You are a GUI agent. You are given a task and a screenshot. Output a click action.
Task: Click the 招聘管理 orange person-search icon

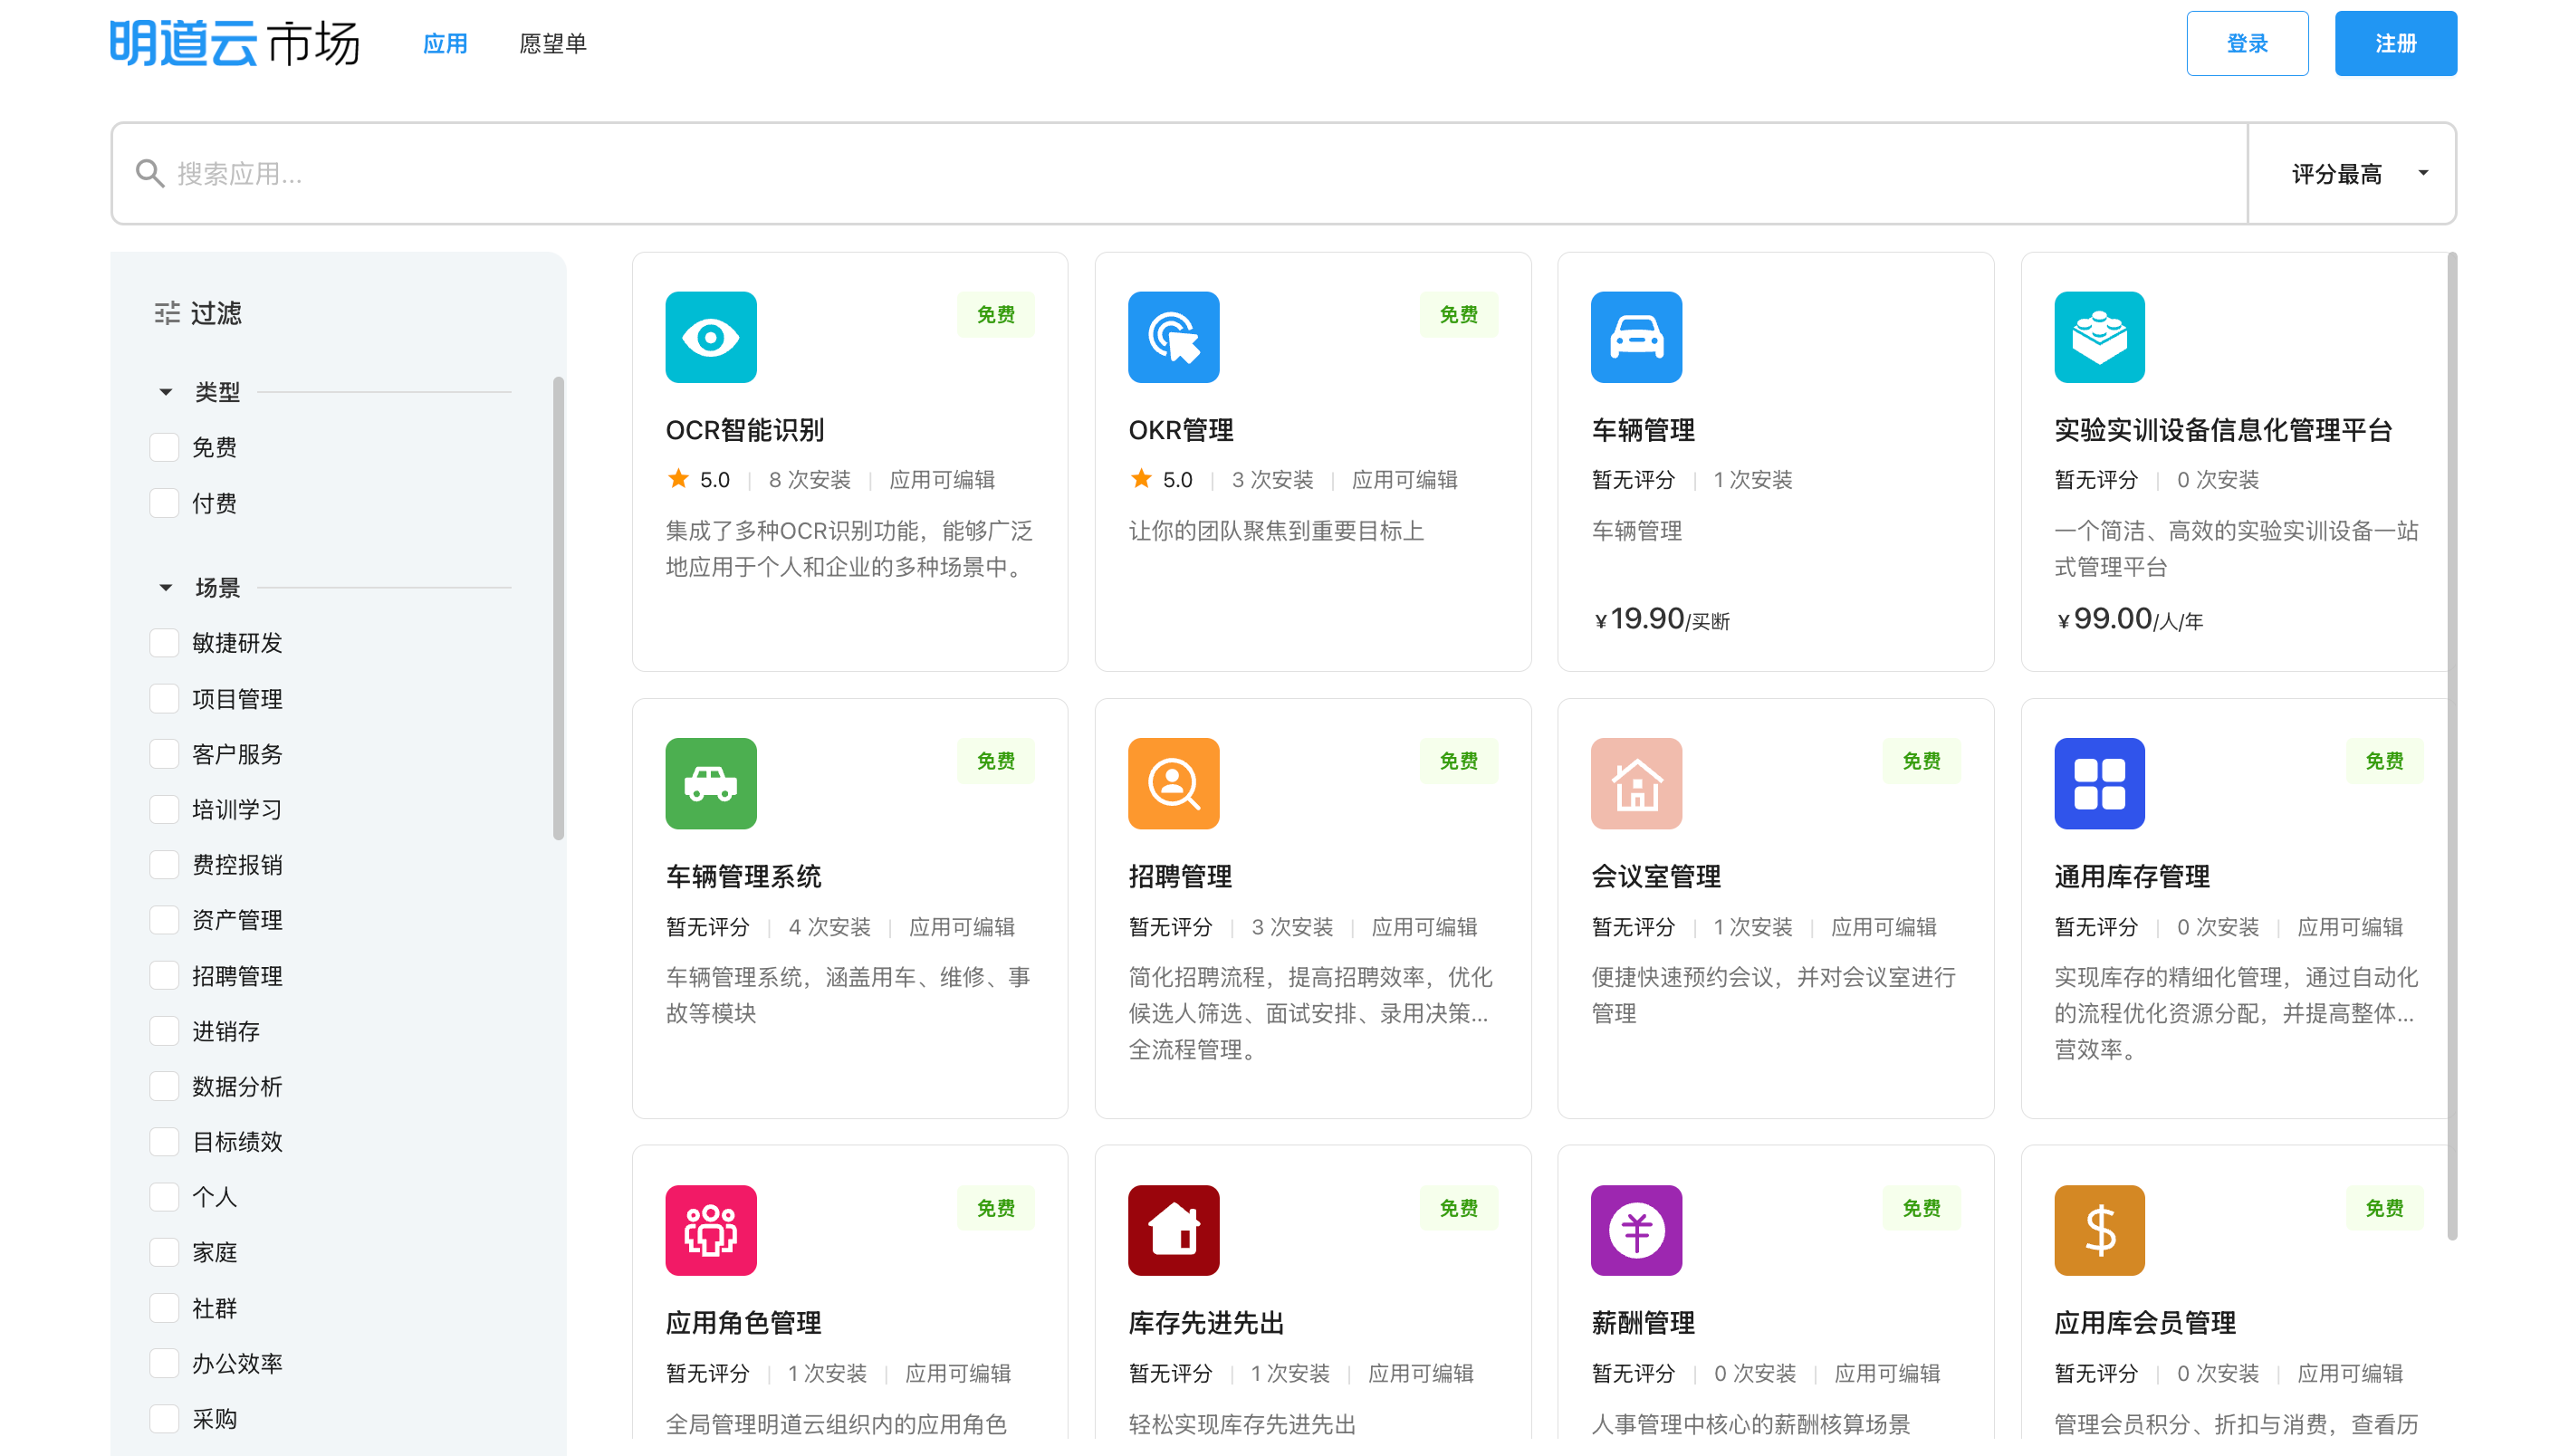(1173, 783)
